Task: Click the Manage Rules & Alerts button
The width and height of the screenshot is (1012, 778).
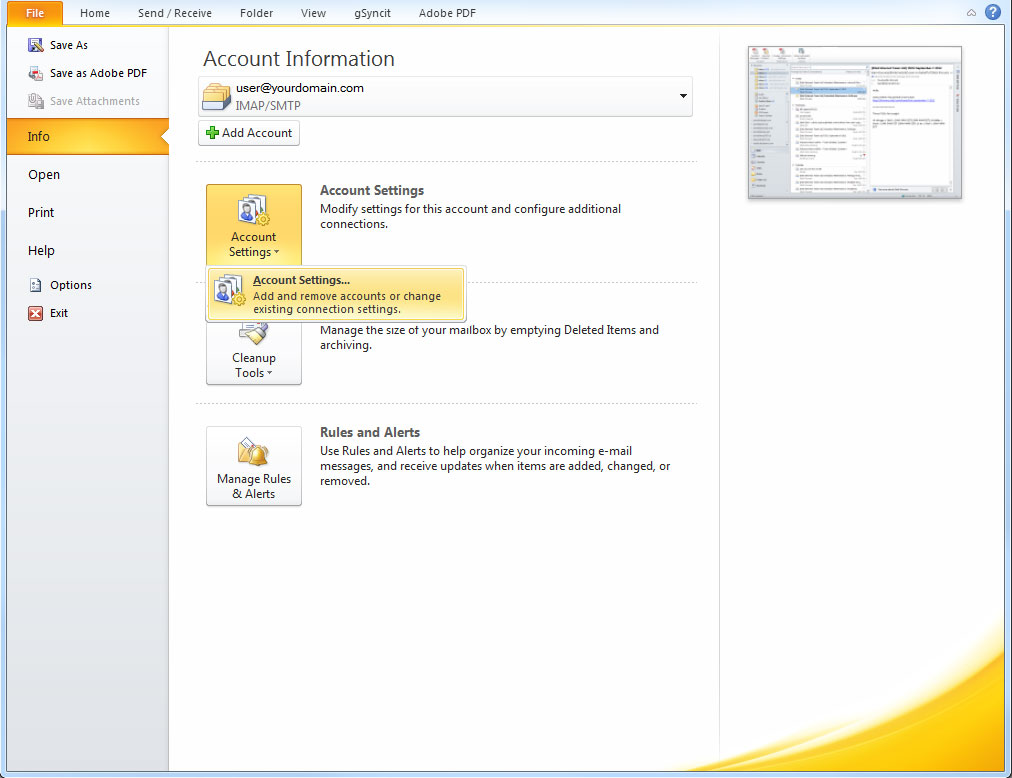Action: click(254, 466)
